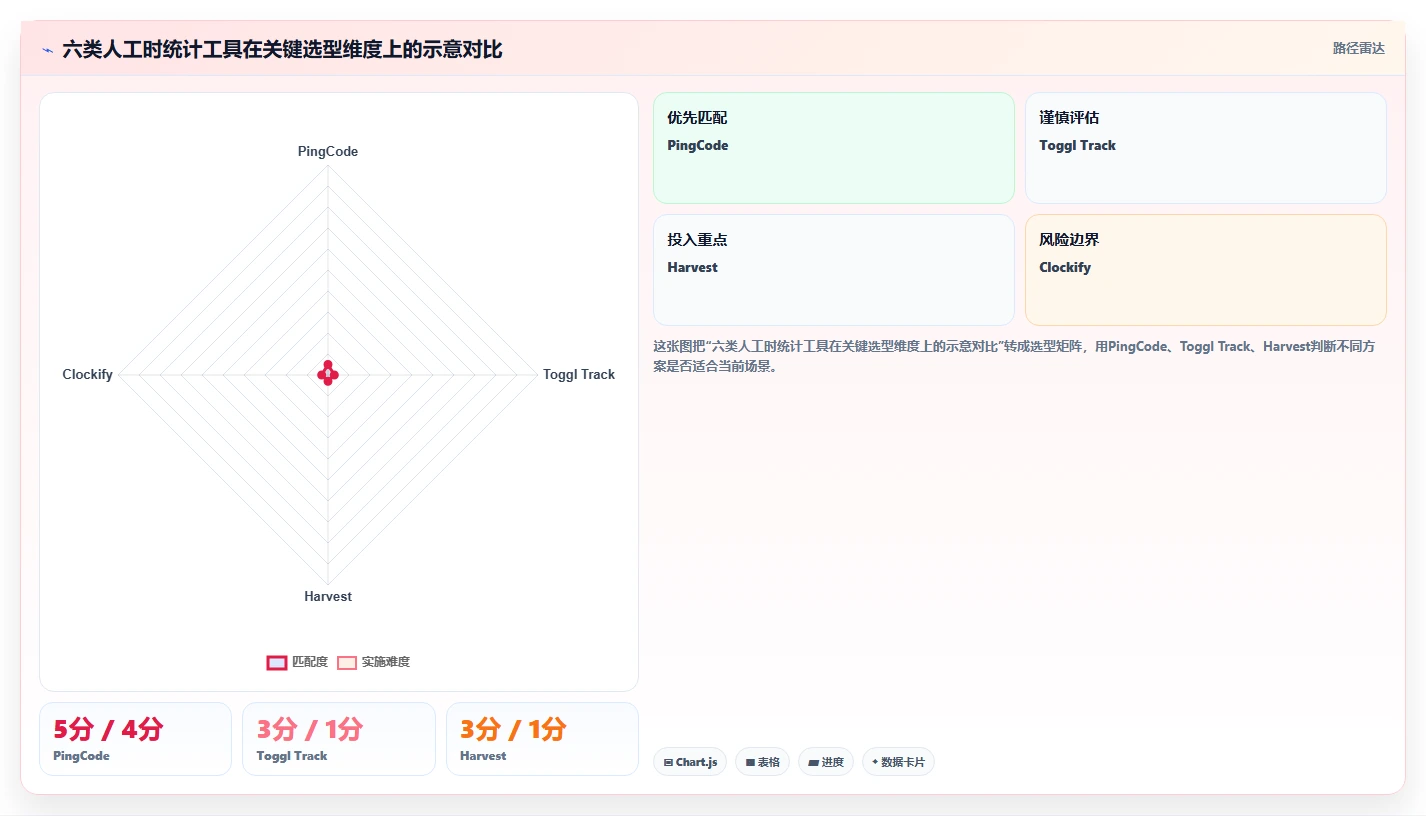
Task: Click the red data points at radar center
Action: coord(328,373)
